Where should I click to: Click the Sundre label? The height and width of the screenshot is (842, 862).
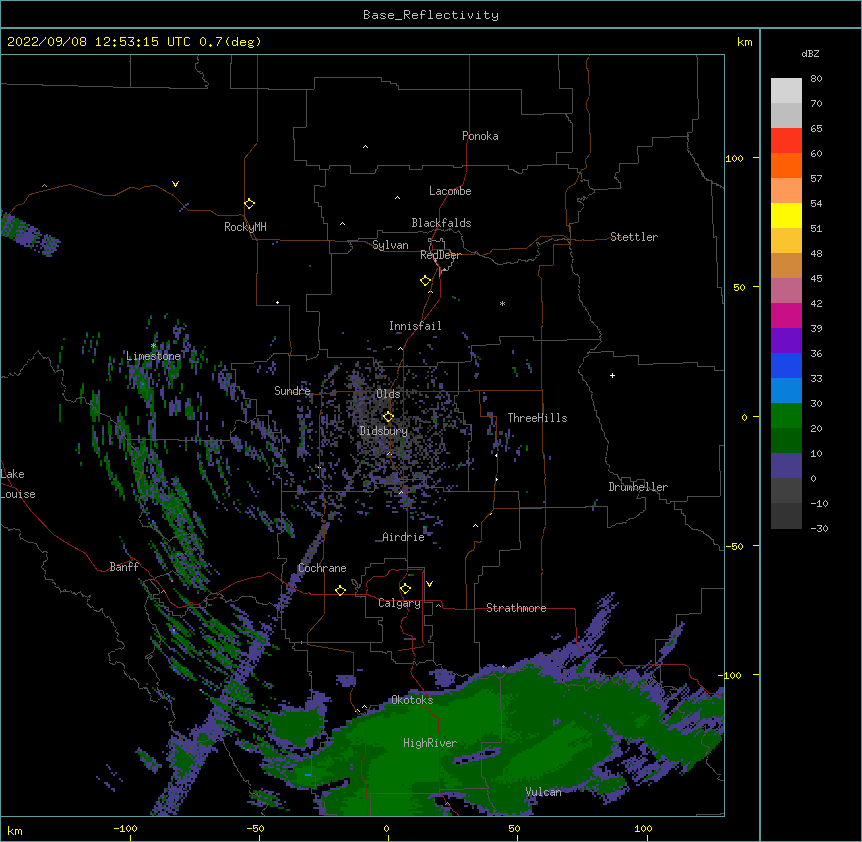pyautogui.click(x=292, y=391)
